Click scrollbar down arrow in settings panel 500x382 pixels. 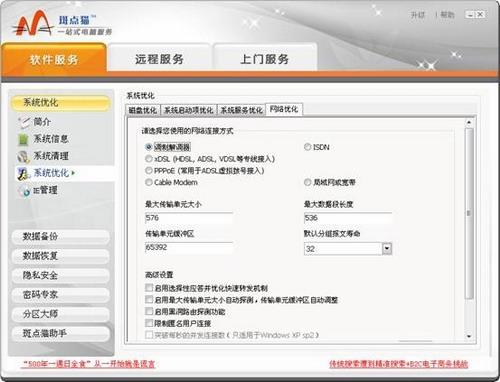[x=469, y=336]
